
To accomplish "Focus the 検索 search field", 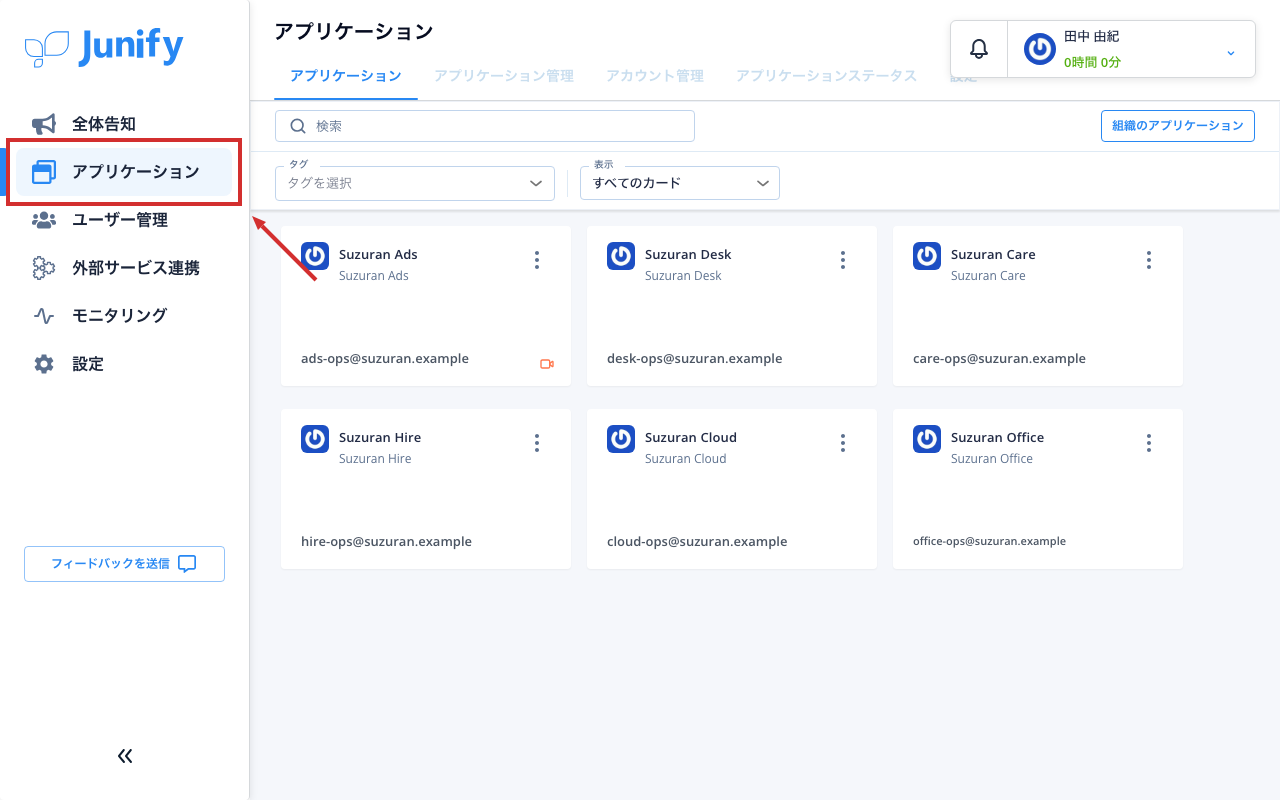I will pos(485,126).
